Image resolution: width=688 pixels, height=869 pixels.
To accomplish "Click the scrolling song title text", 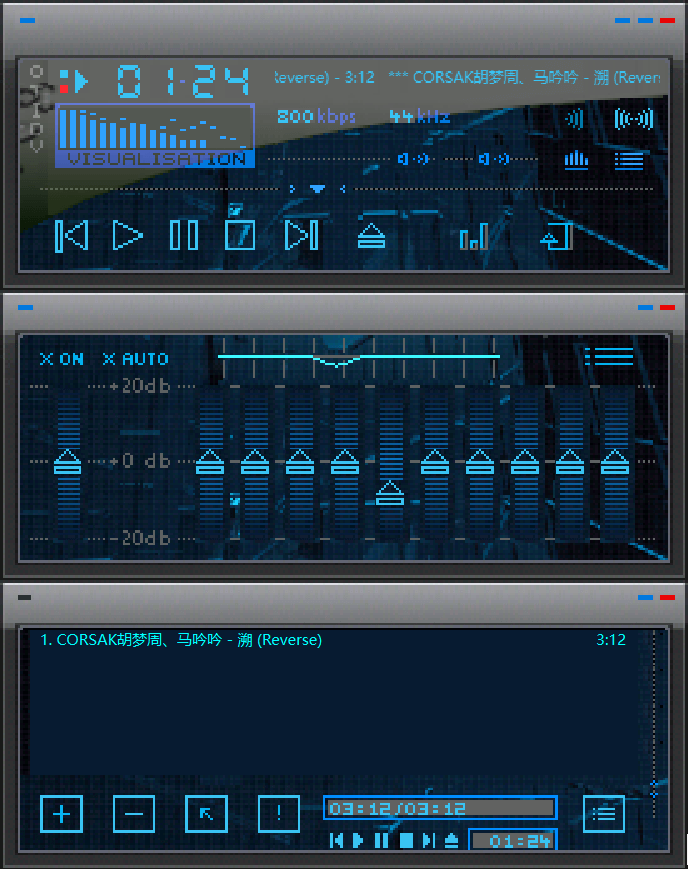I will [x=467, y=77].
